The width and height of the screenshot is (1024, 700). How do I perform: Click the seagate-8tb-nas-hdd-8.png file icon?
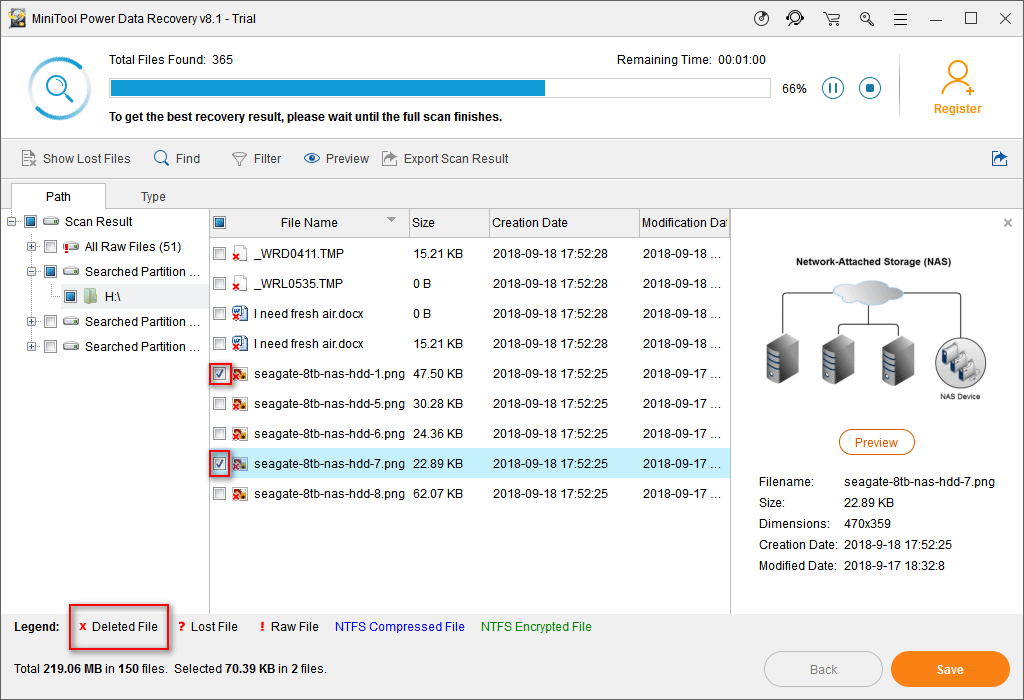coord(240,494)
